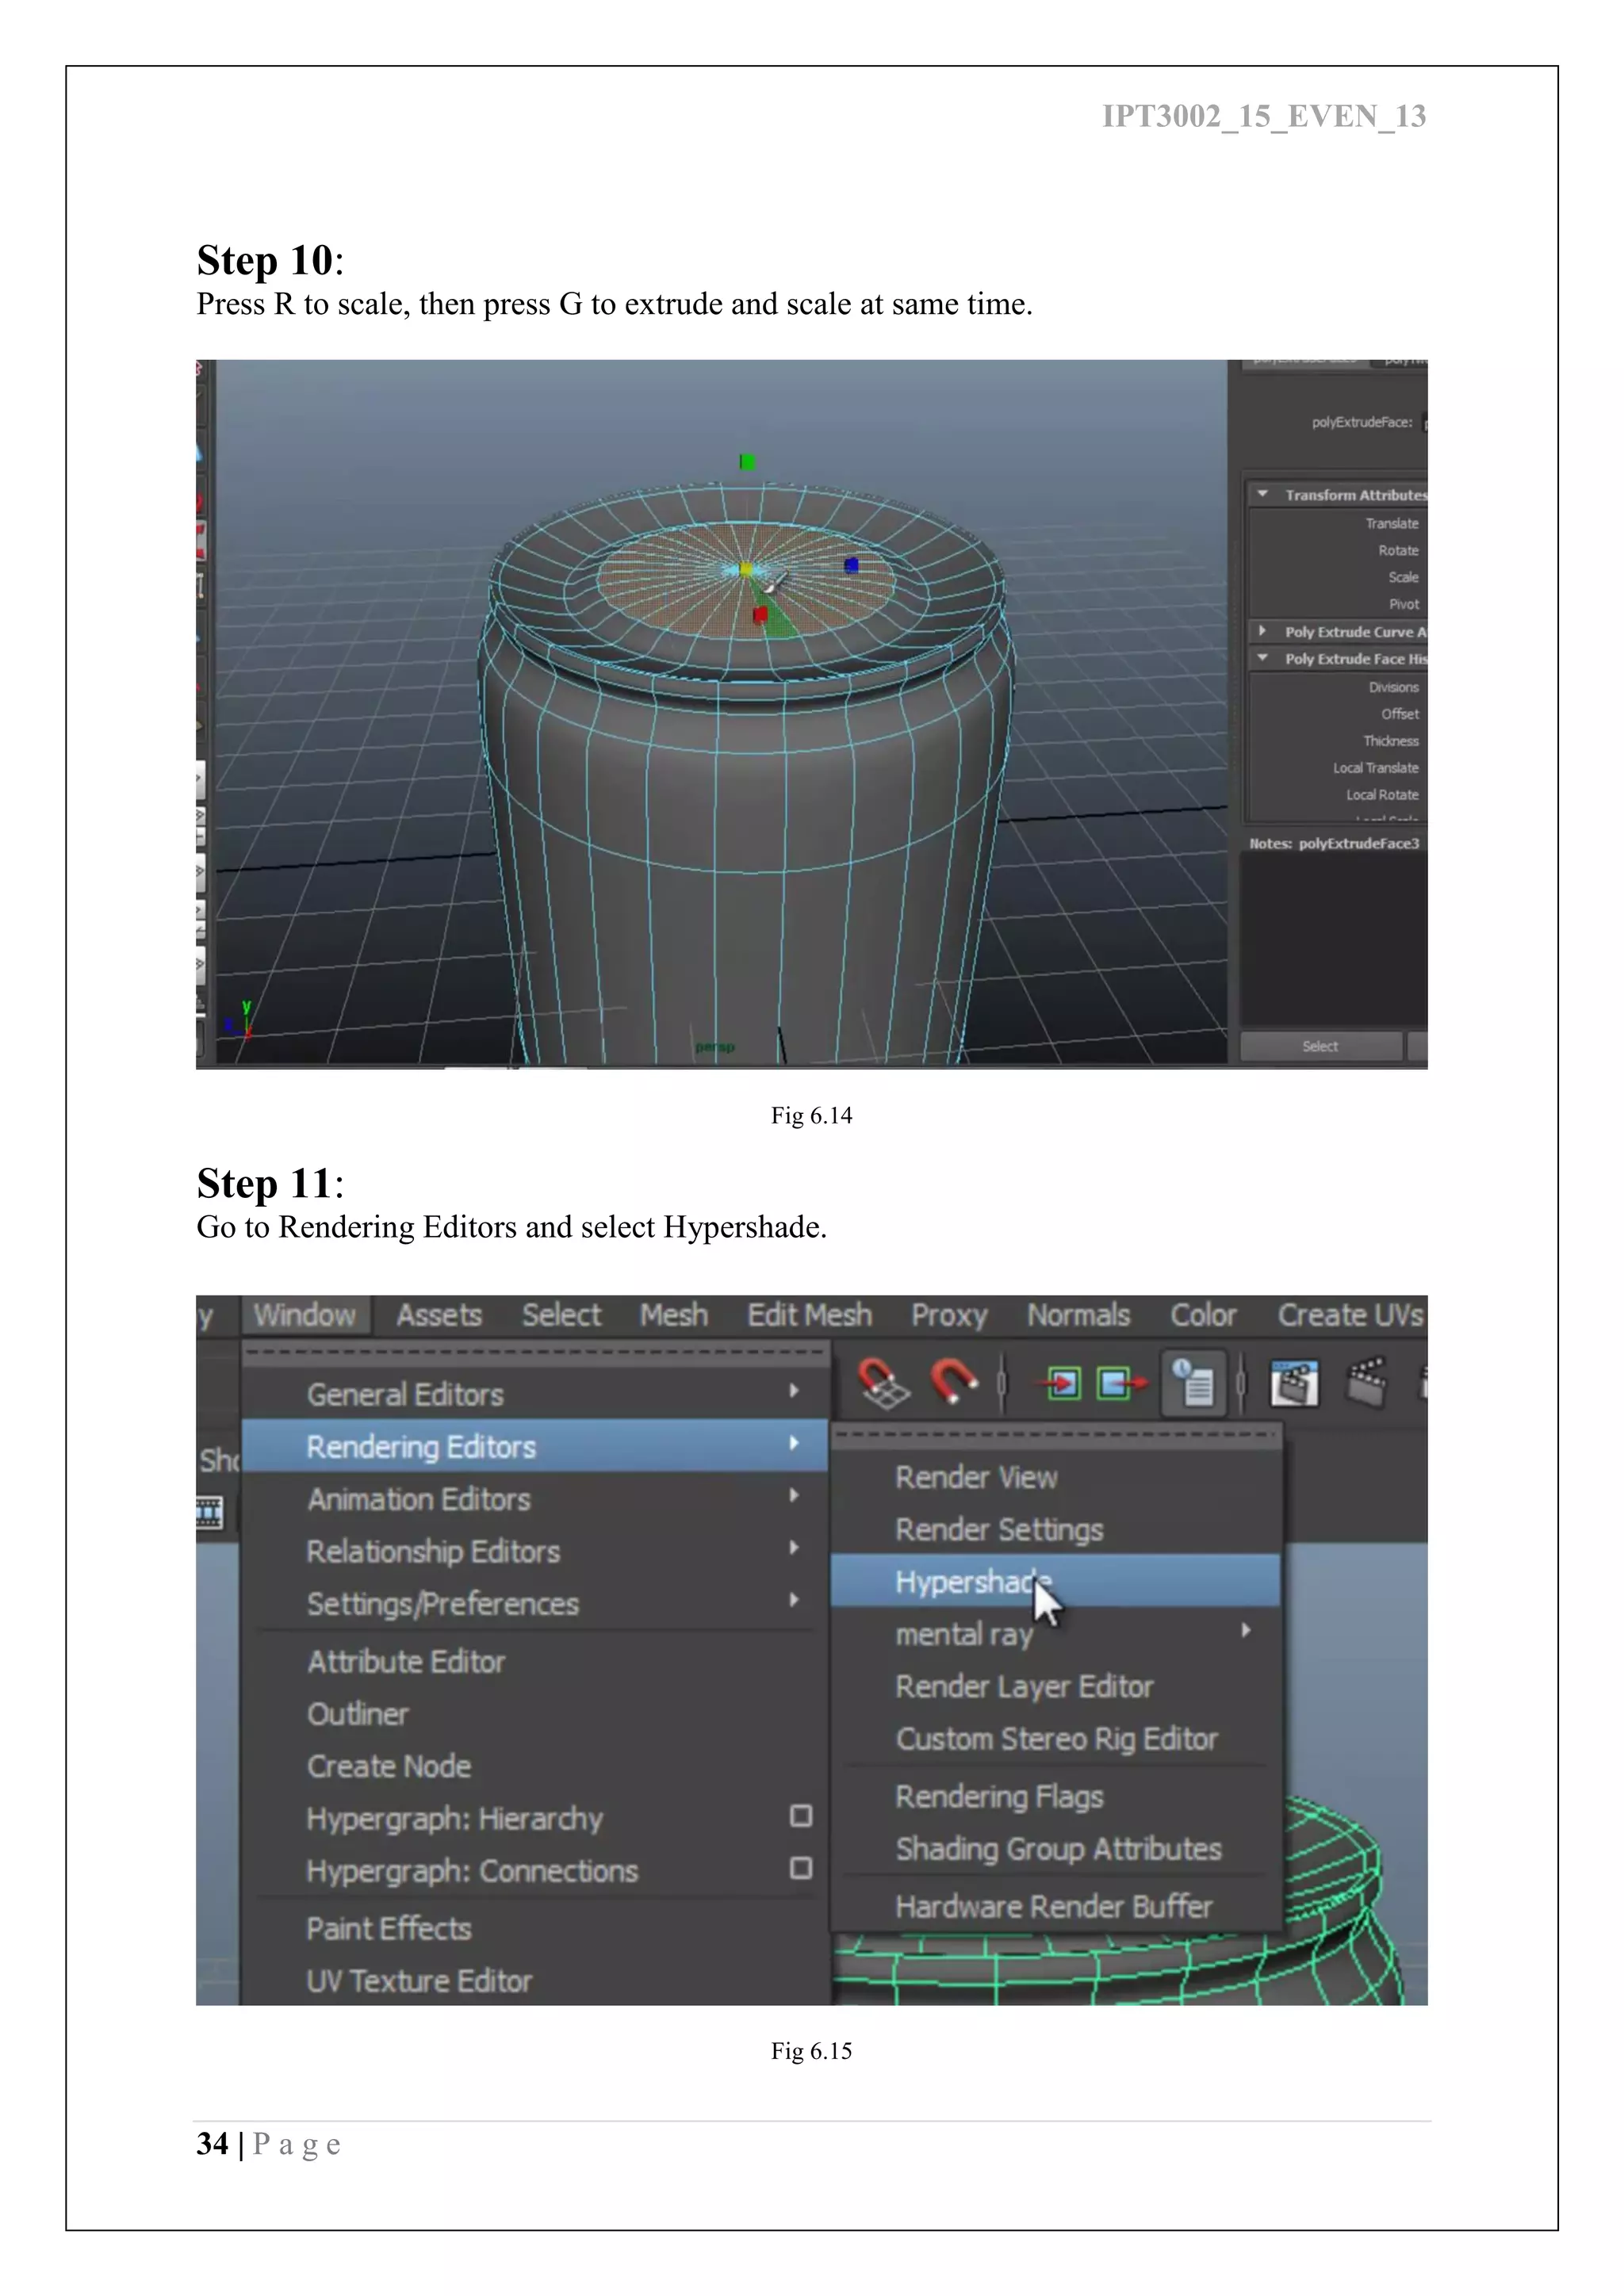Choose Render Layer Editor entry

pos(1024,1687)
